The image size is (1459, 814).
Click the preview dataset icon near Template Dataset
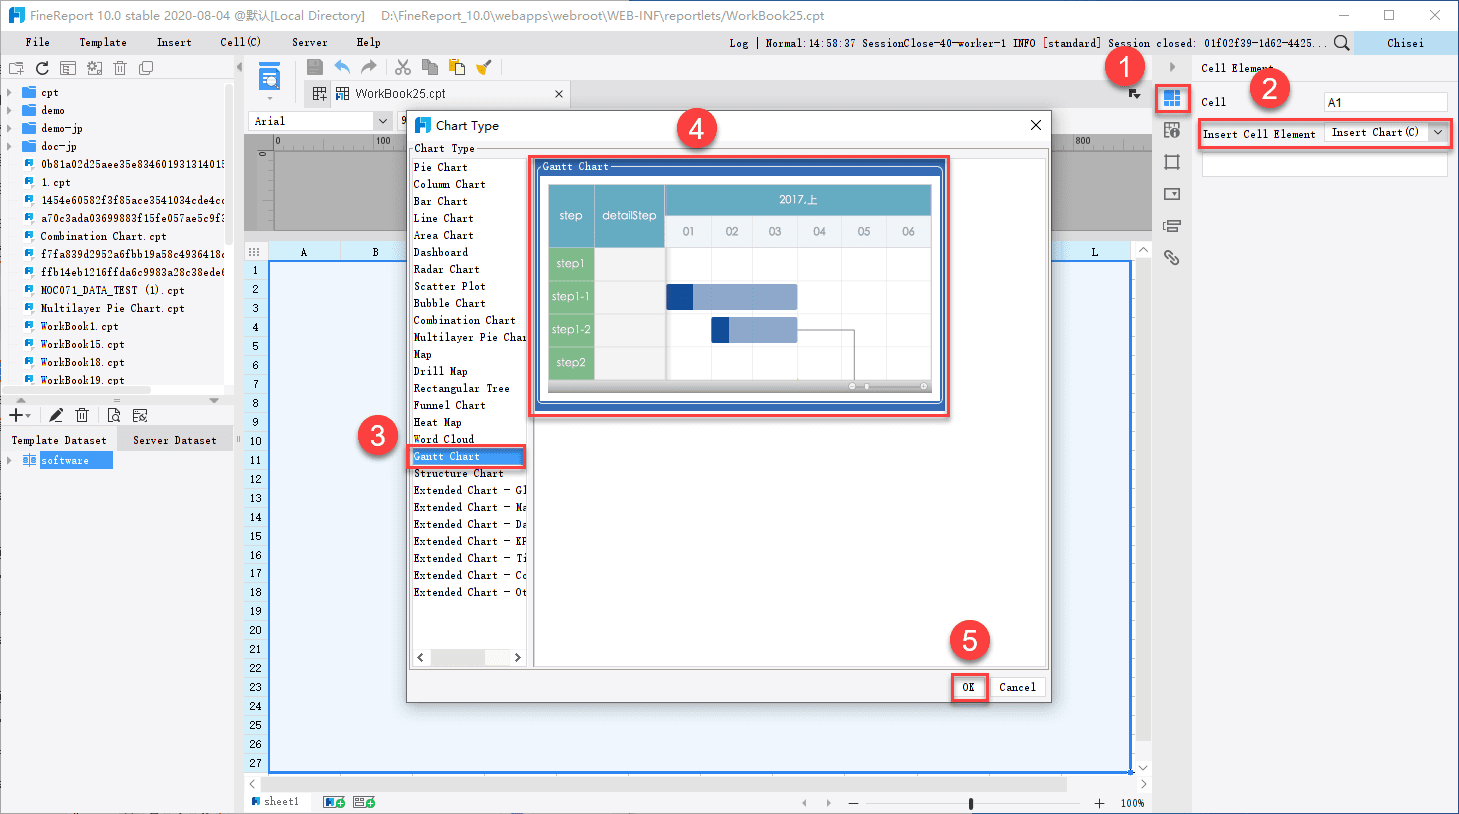coord(114,414)
